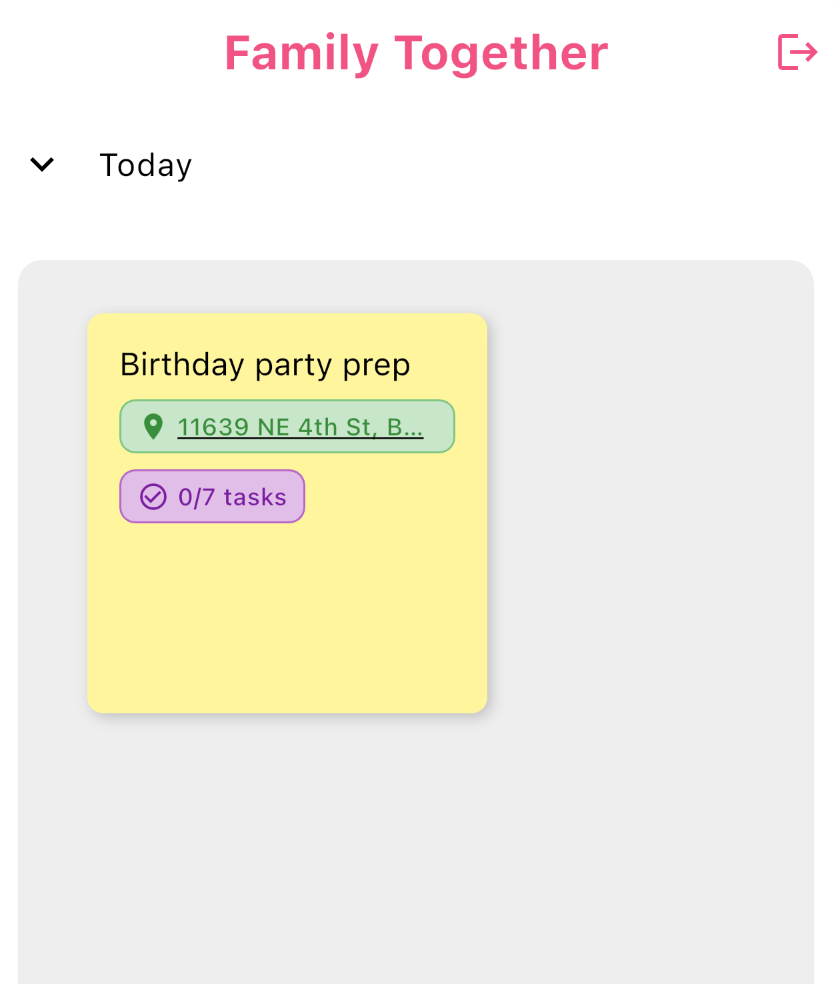Click the word Family in the header
Image resolution: width=836 pixels, height=984 pixels.
301,53
